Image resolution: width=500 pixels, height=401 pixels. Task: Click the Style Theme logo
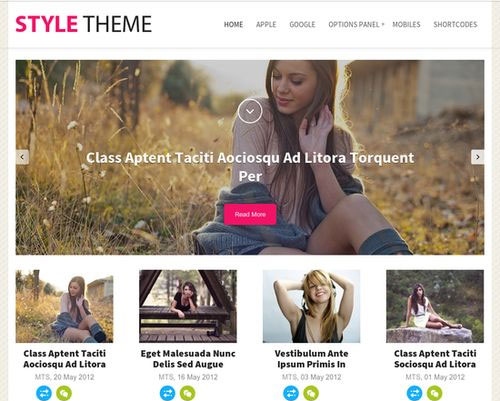[83, 24]
